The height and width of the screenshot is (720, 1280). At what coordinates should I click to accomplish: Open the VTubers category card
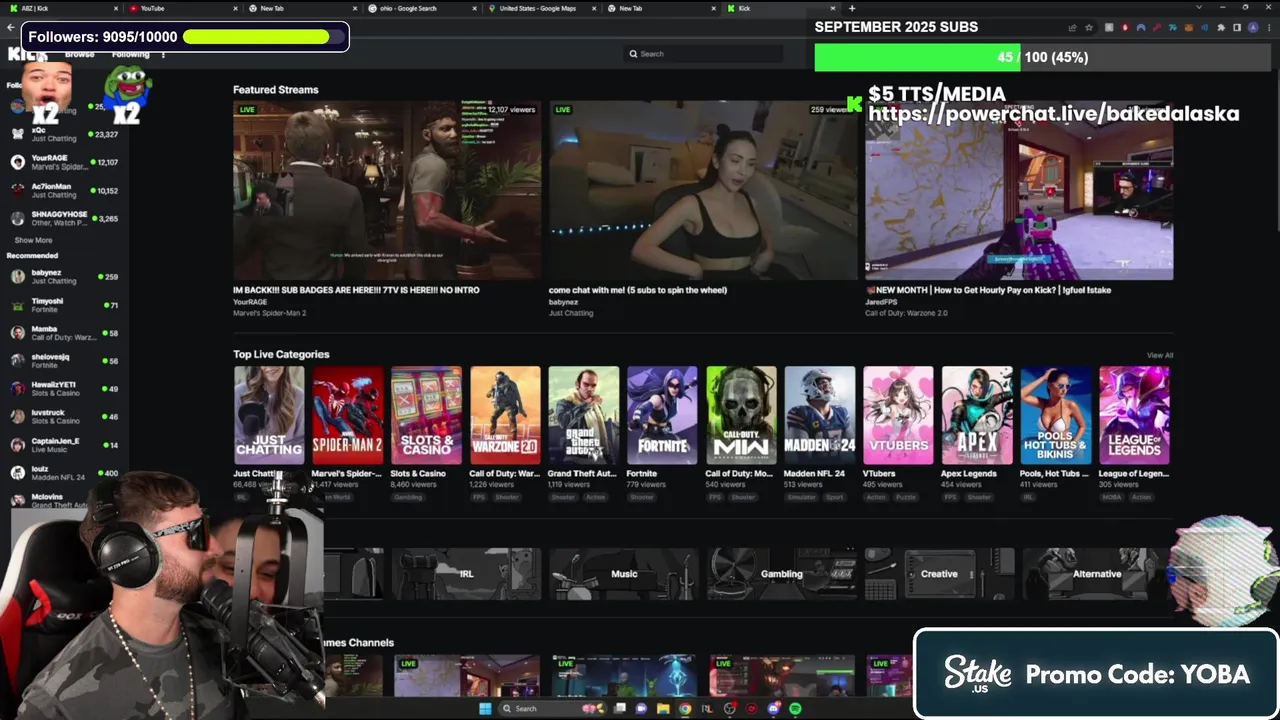pos(898,415)
